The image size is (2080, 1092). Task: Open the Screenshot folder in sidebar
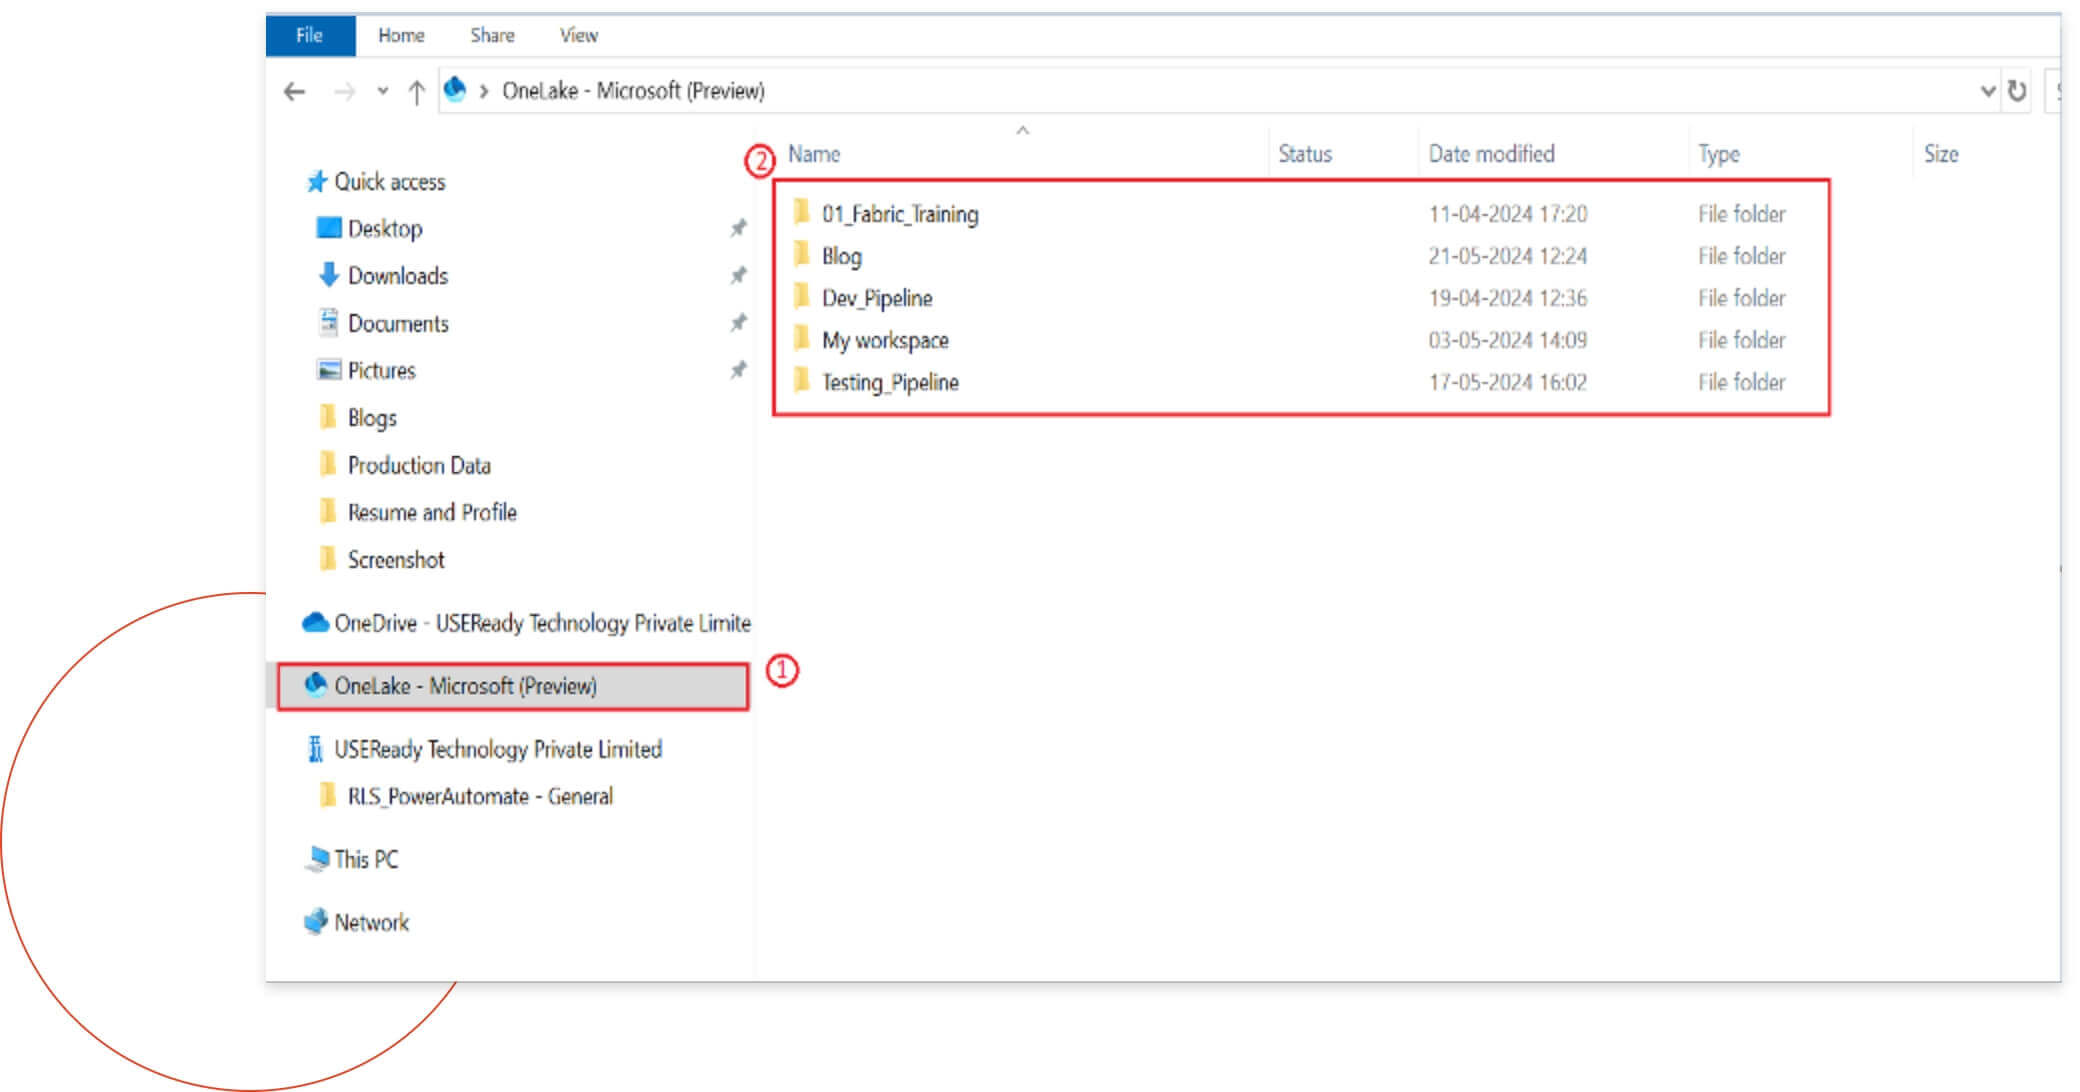click(396, 560)
